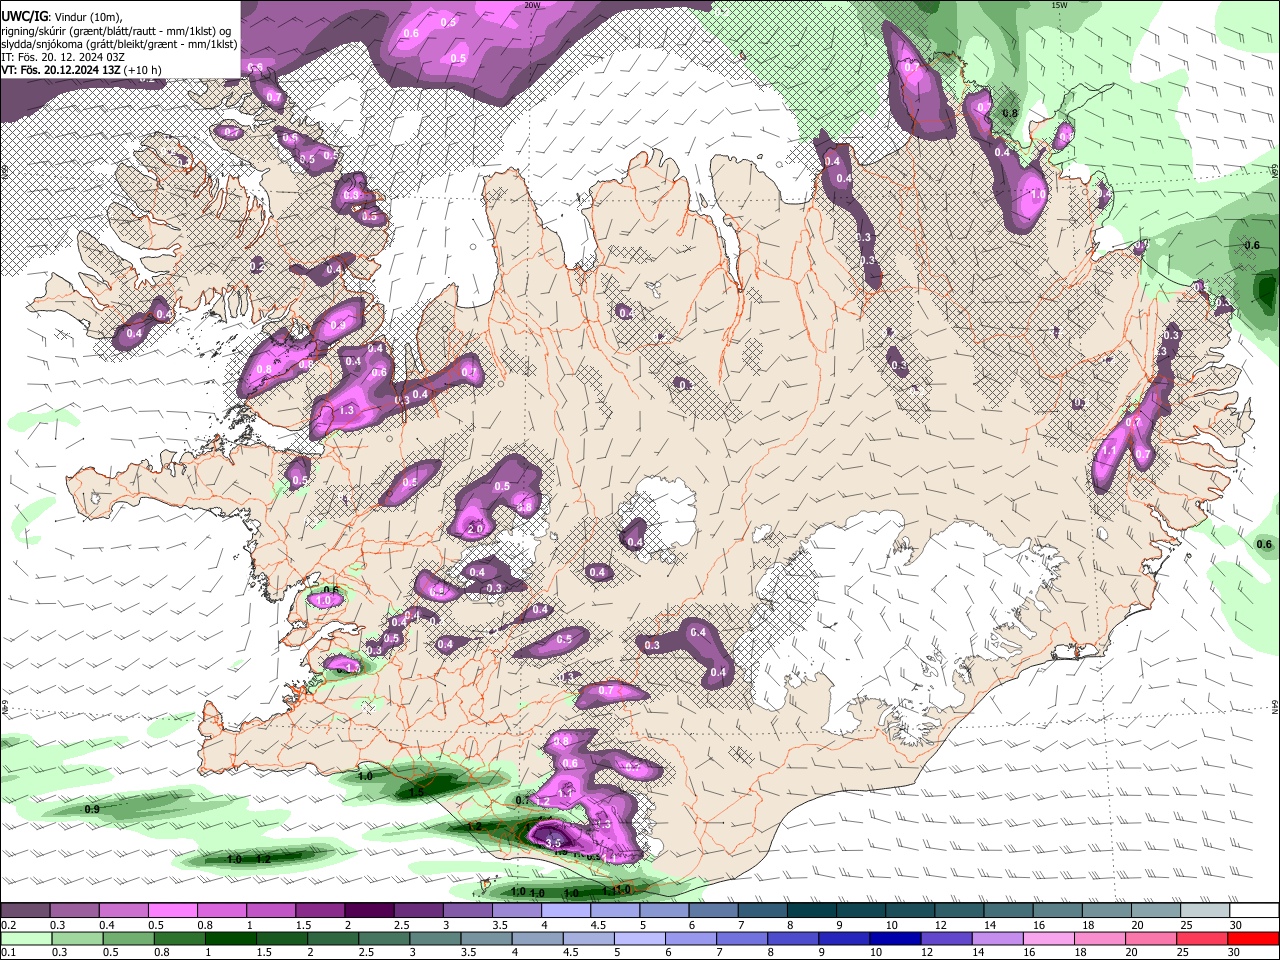Image resolution: width=1280 pixels, height=960 pixels.
Task: Click the 'IT: Fös. 20. 12. 2024 03Z' line
Action: [x=63, y=57]
